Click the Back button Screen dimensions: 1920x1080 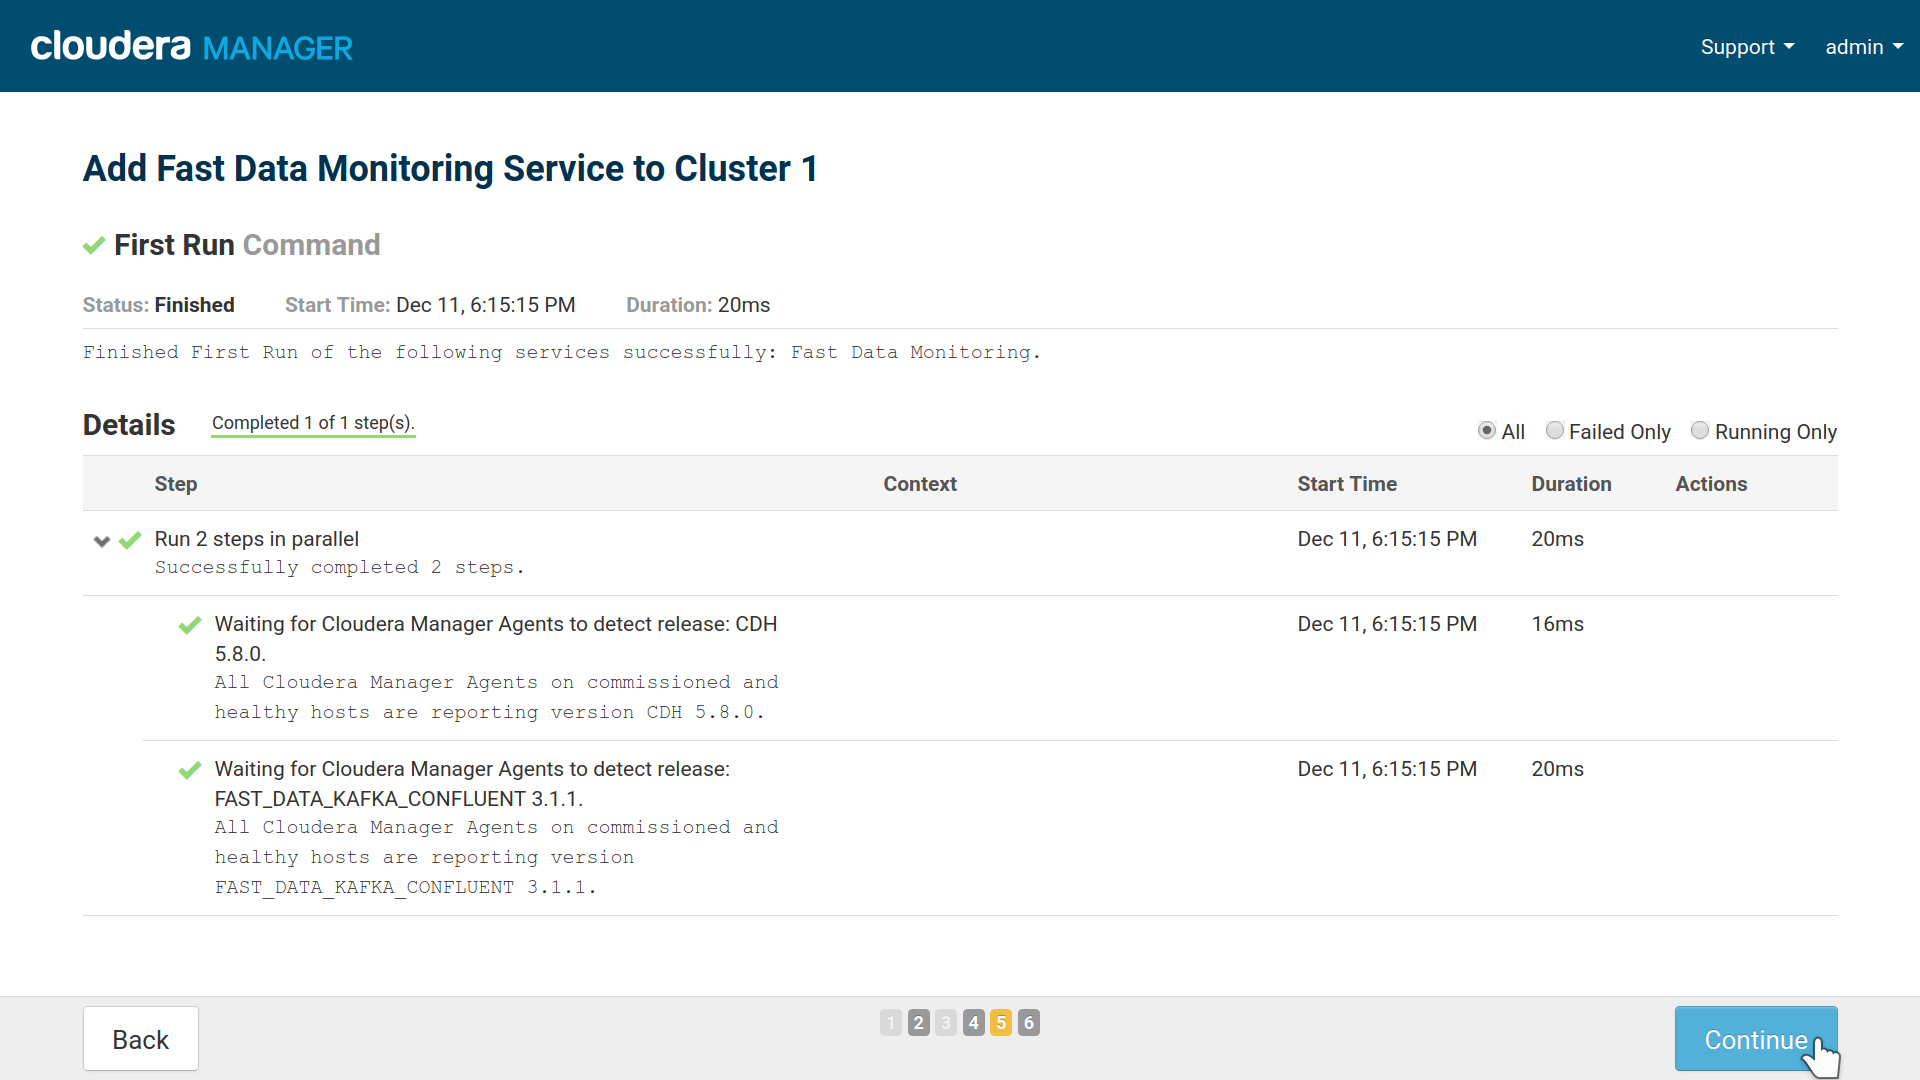141,1039
